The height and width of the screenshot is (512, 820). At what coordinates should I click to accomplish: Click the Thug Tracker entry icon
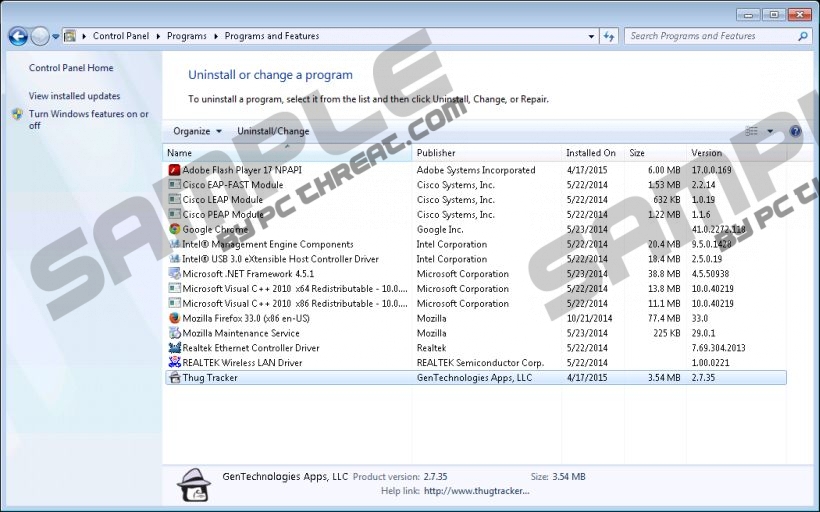[x=175, y=378]
